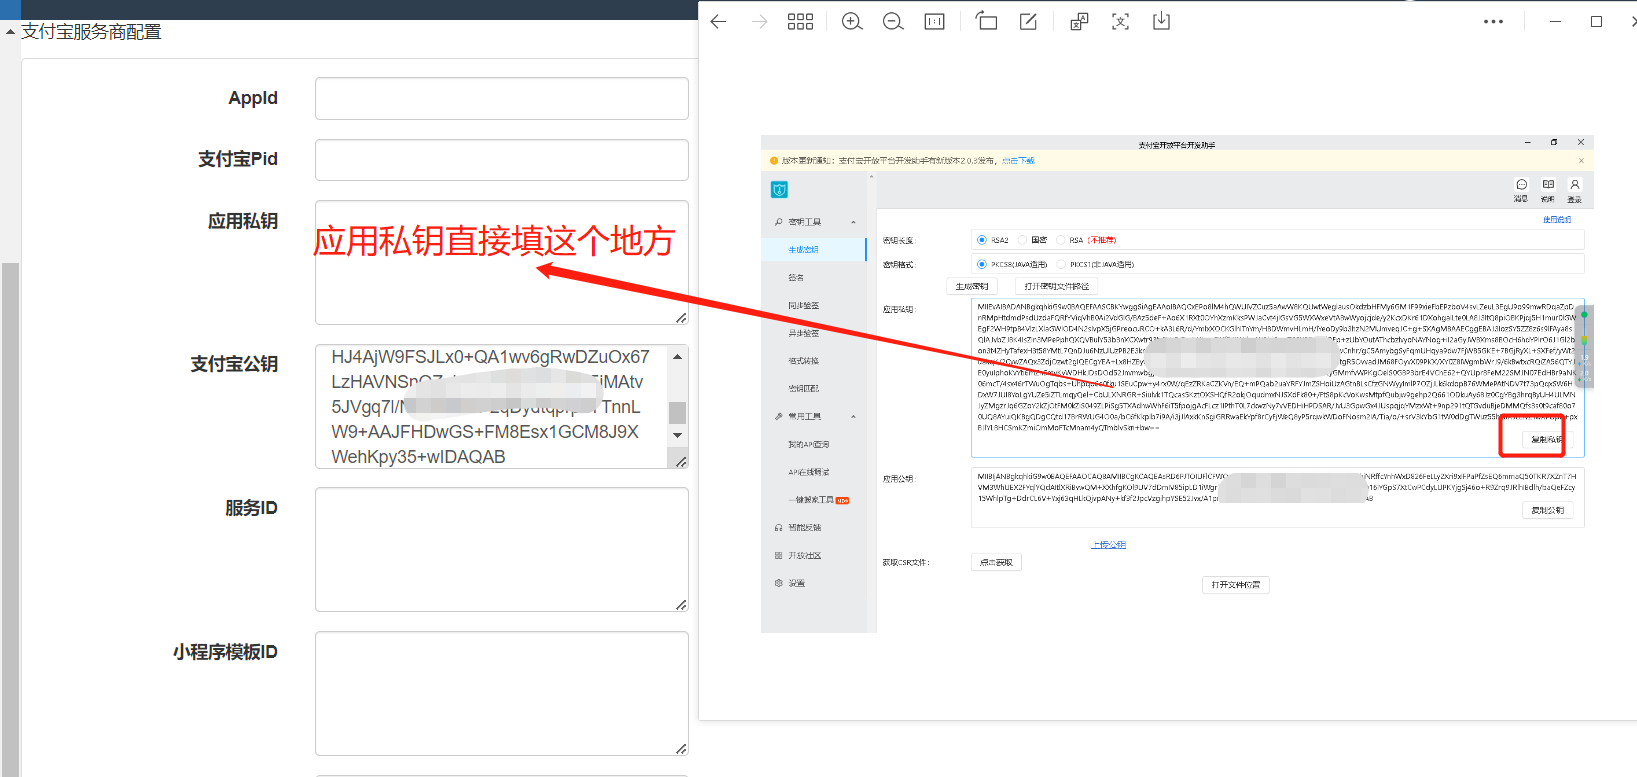Zoom out of the image
The image size is (1637, 777).
pos(893,22)
